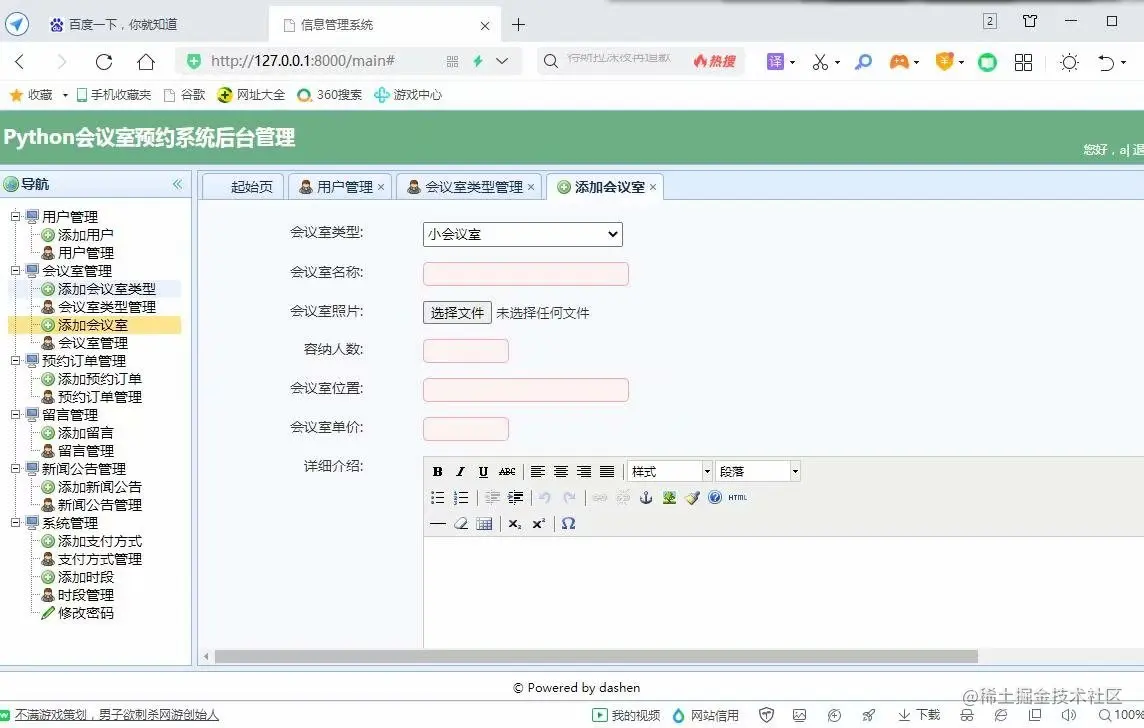
Task: Collapse the 导航 panel with the double chevron
Action: click(x=177, y=184)
